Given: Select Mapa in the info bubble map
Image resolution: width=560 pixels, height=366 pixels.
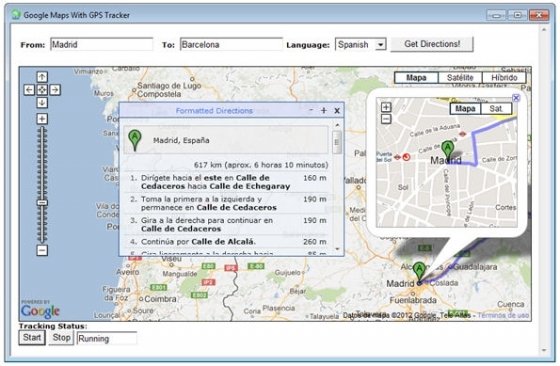Looking at the screenshot, I should [465, 109].
